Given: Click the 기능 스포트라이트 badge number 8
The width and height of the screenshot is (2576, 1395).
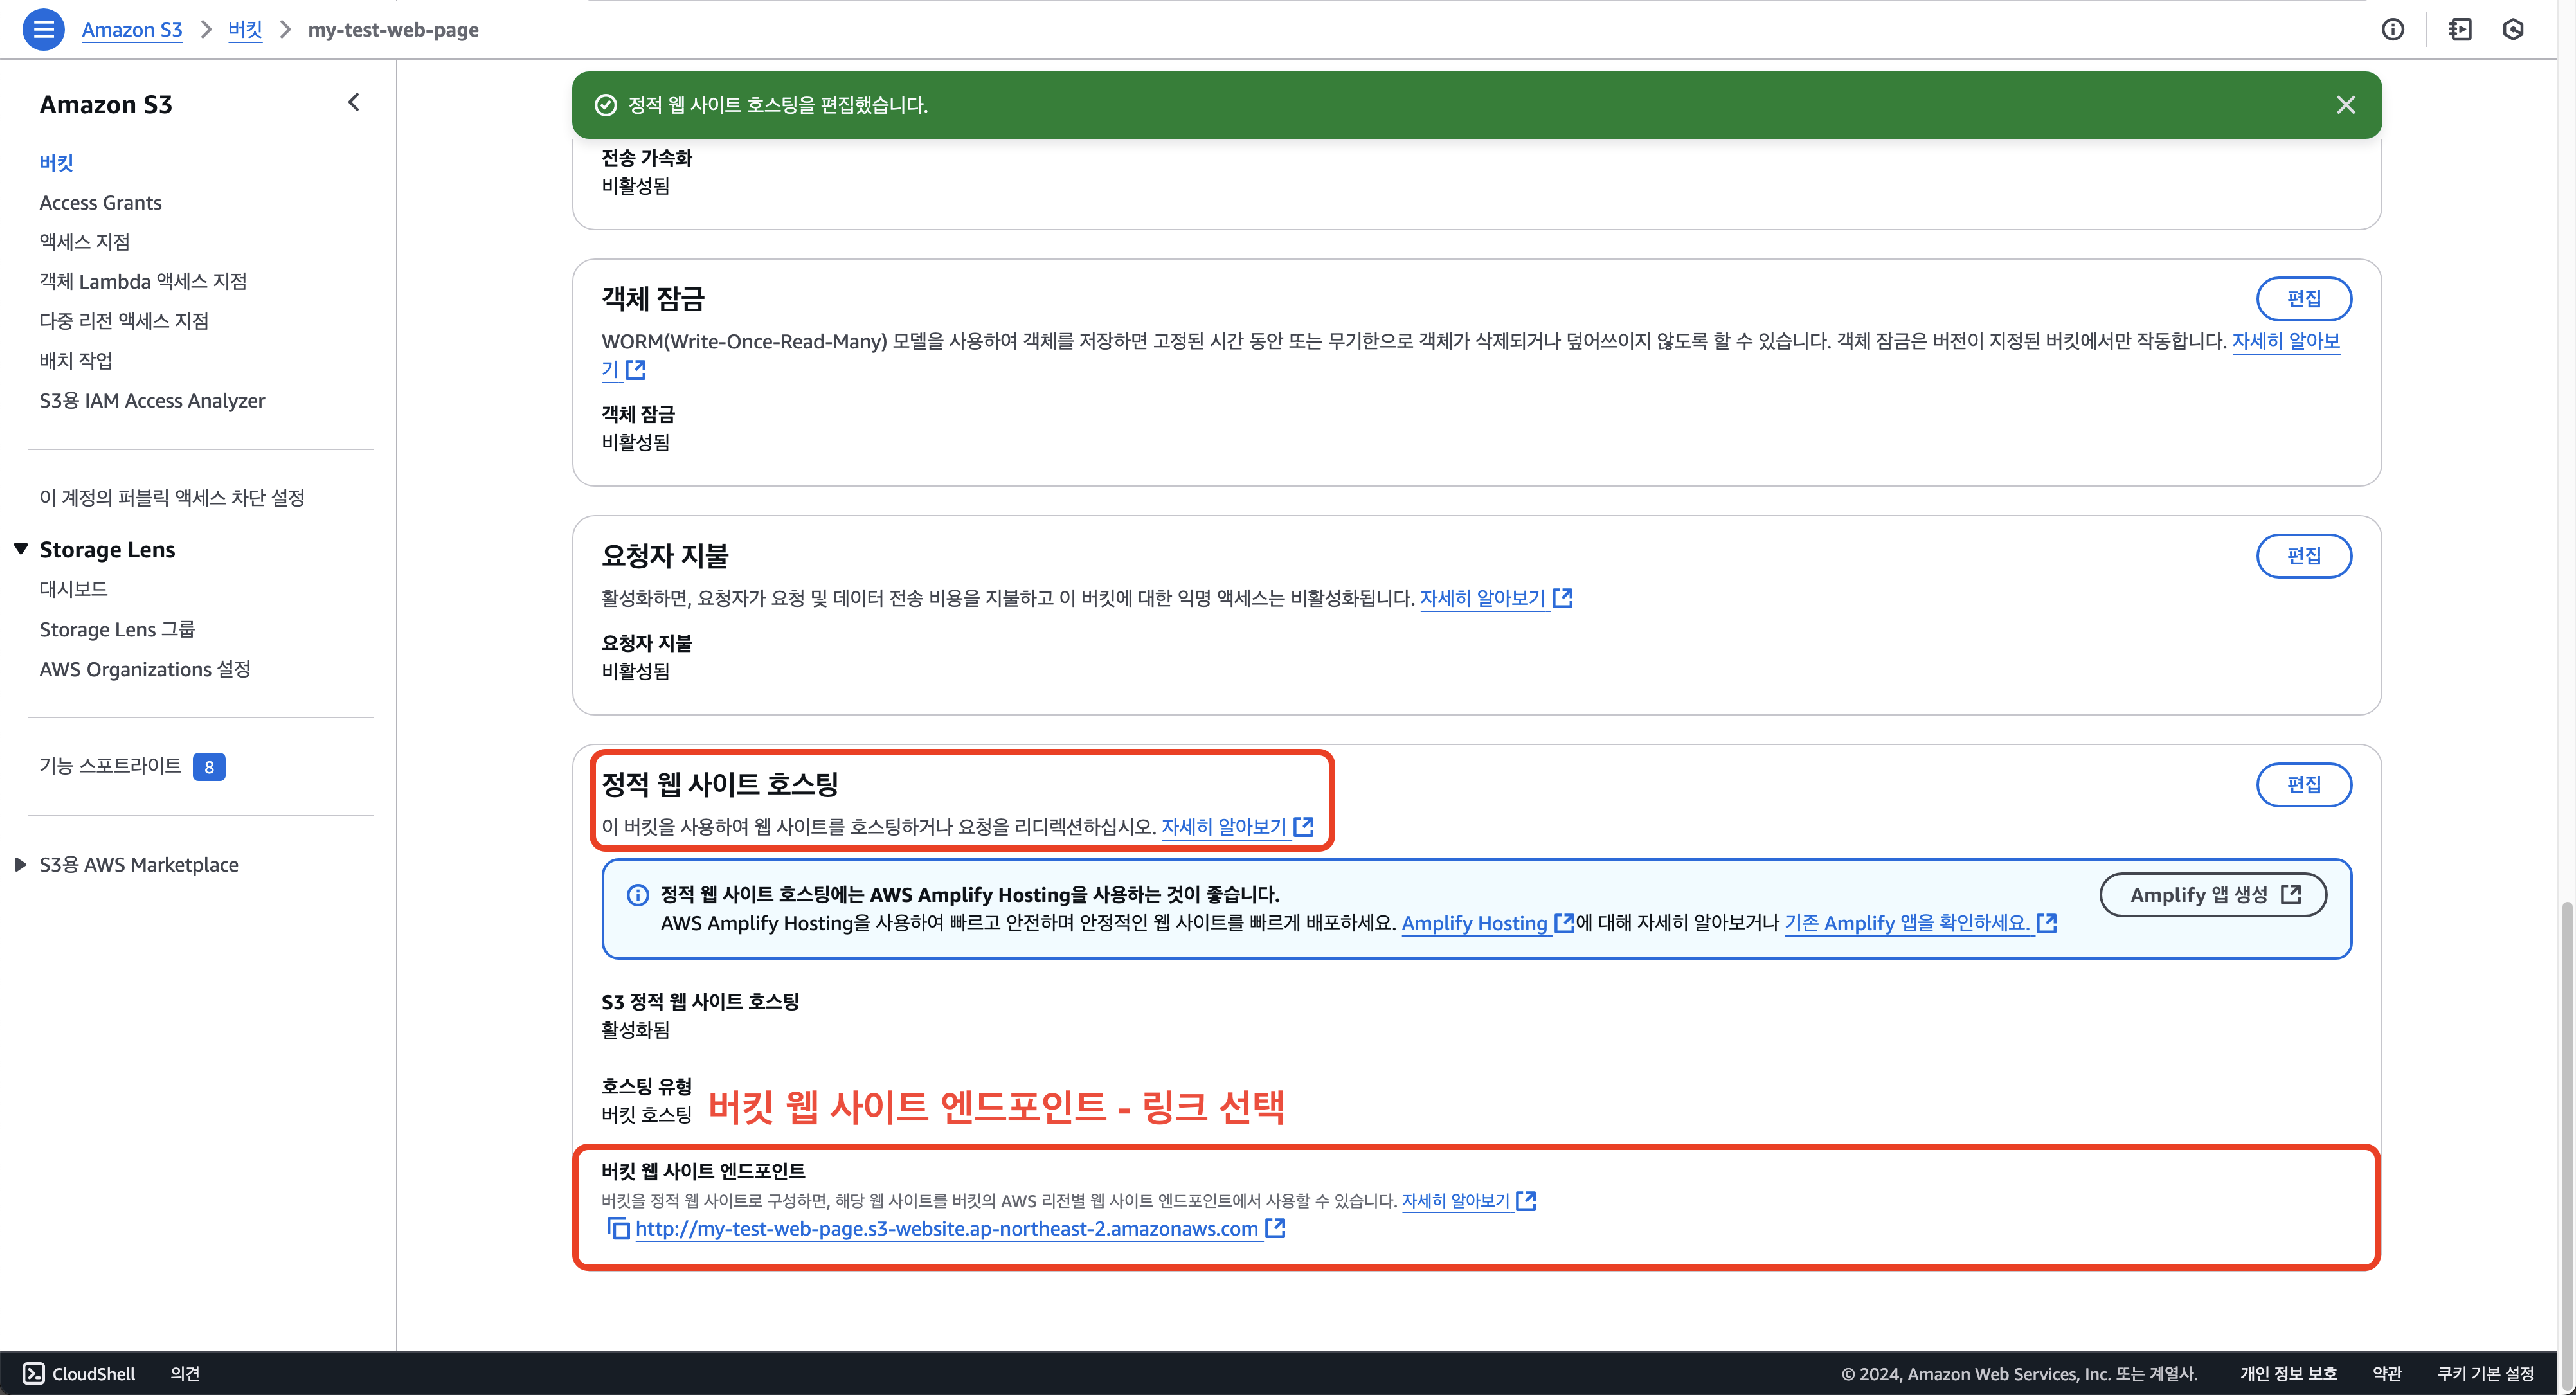Looking at the screenshot, I should tap(209, 767).
